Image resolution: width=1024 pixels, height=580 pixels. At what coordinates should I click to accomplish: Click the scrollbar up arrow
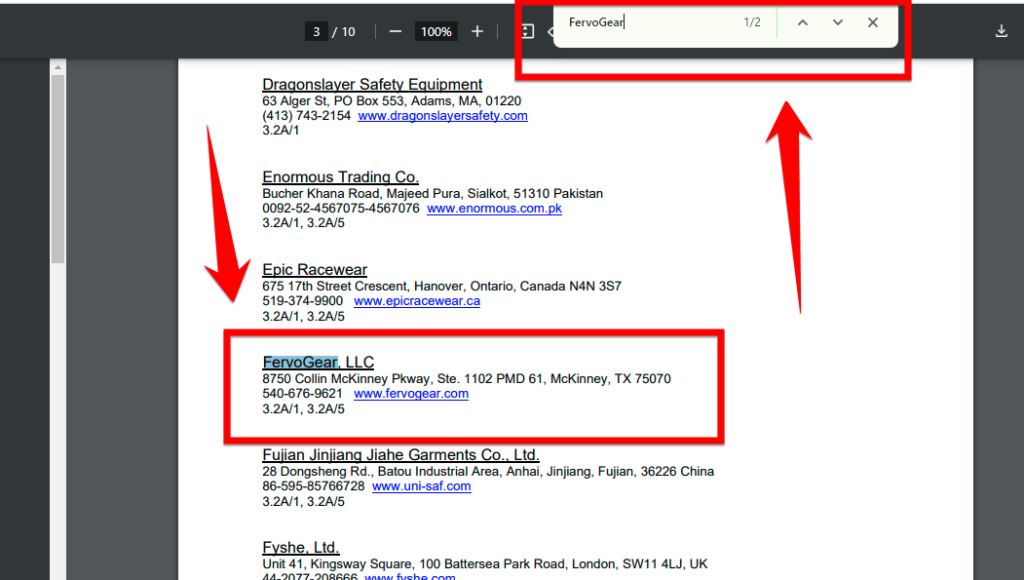tap(58, 67)
